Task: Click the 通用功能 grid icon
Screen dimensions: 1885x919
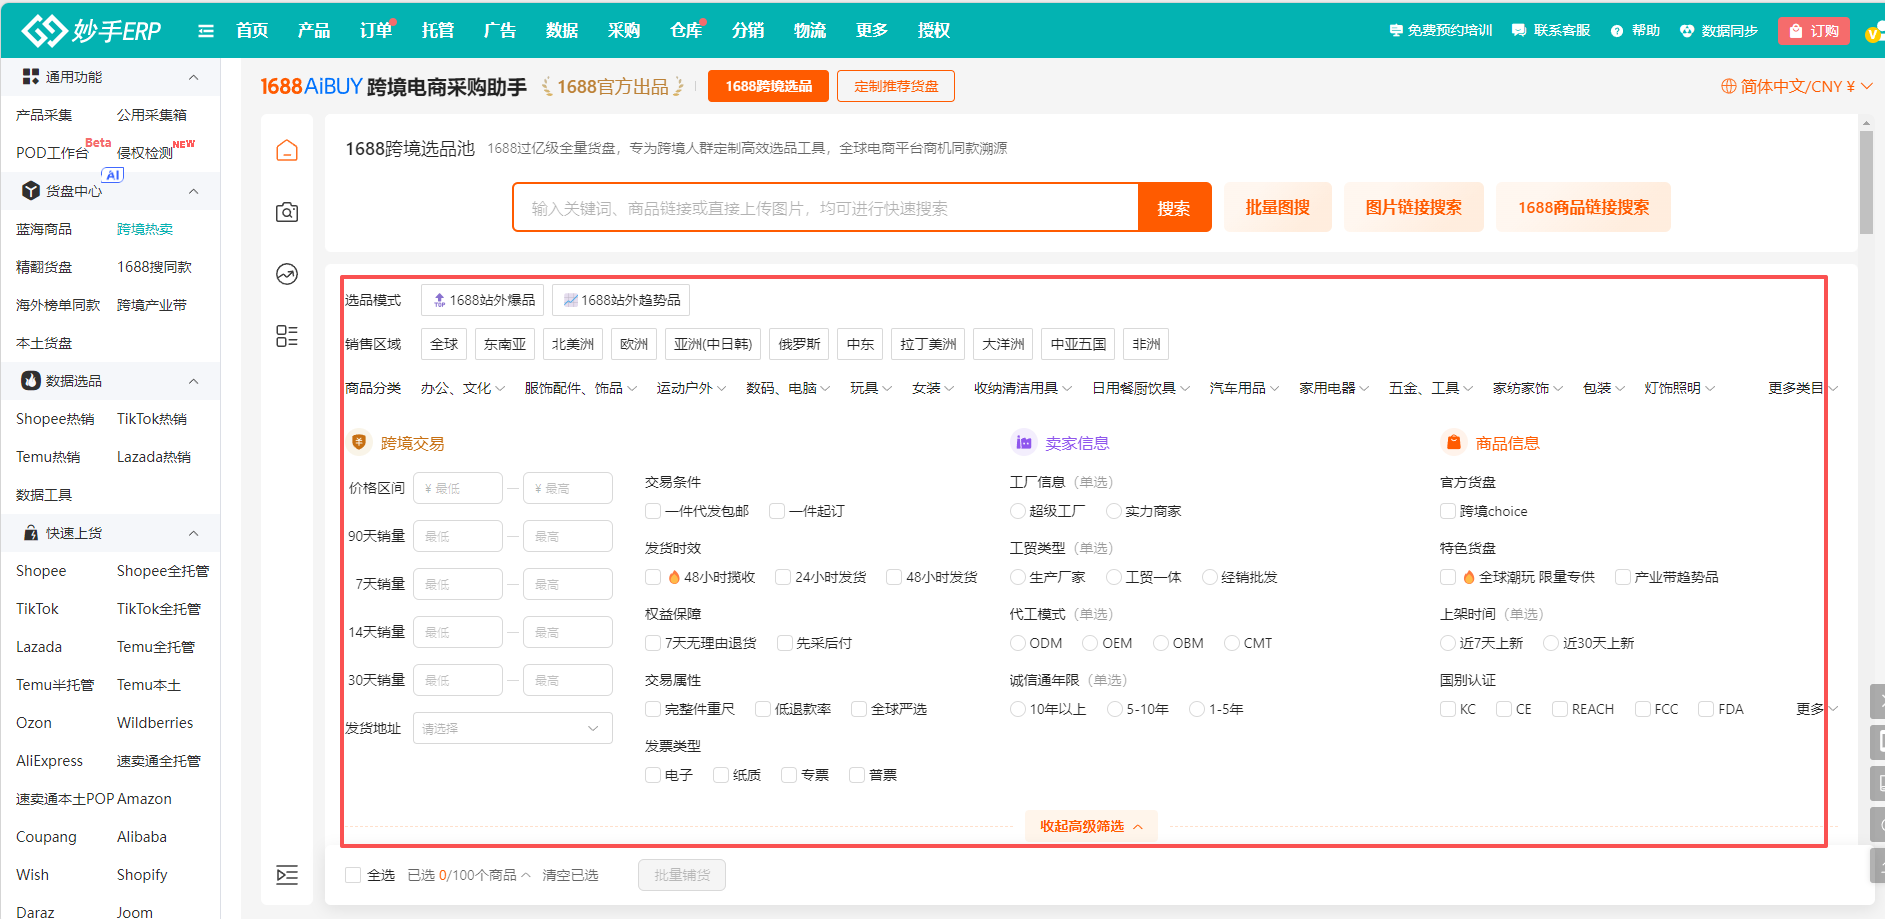Action: pos(31,77)
